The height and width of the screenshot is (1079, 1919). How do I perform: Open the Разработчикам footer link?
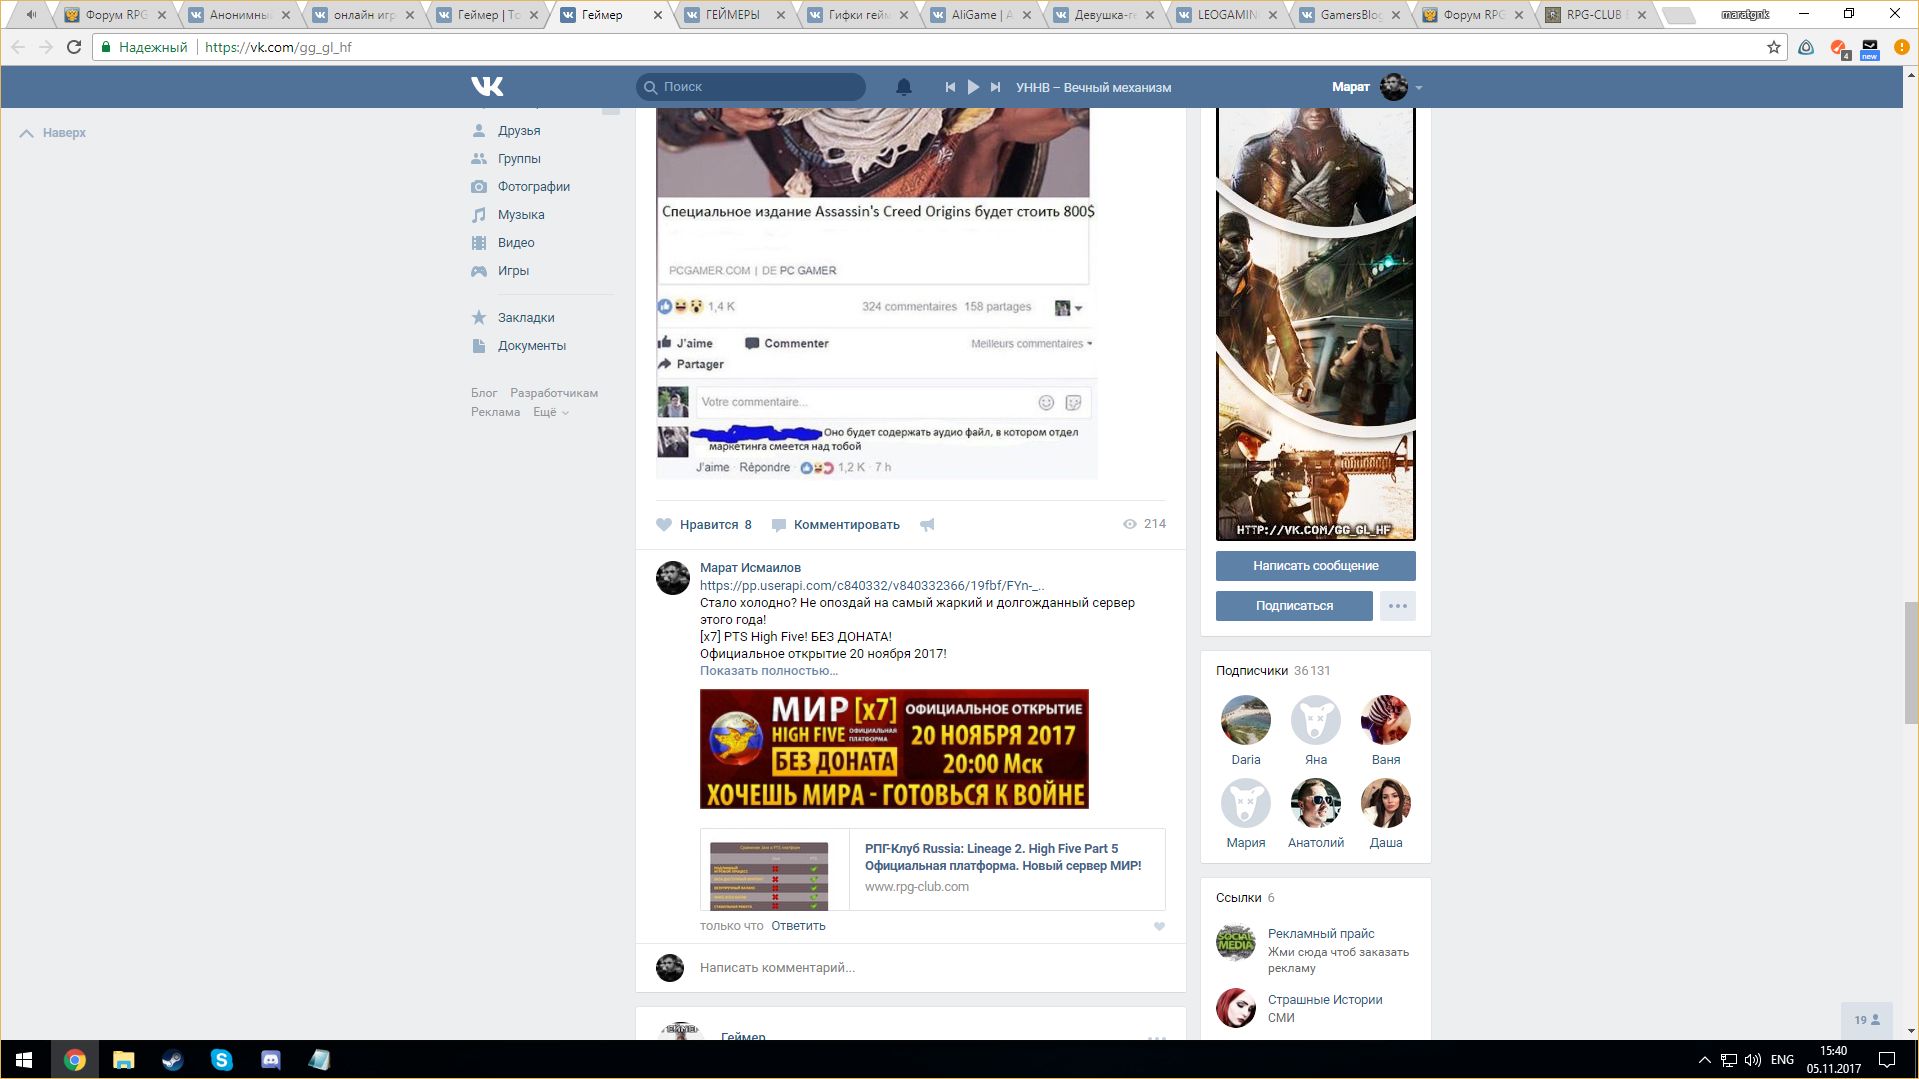tap(554, 393)
